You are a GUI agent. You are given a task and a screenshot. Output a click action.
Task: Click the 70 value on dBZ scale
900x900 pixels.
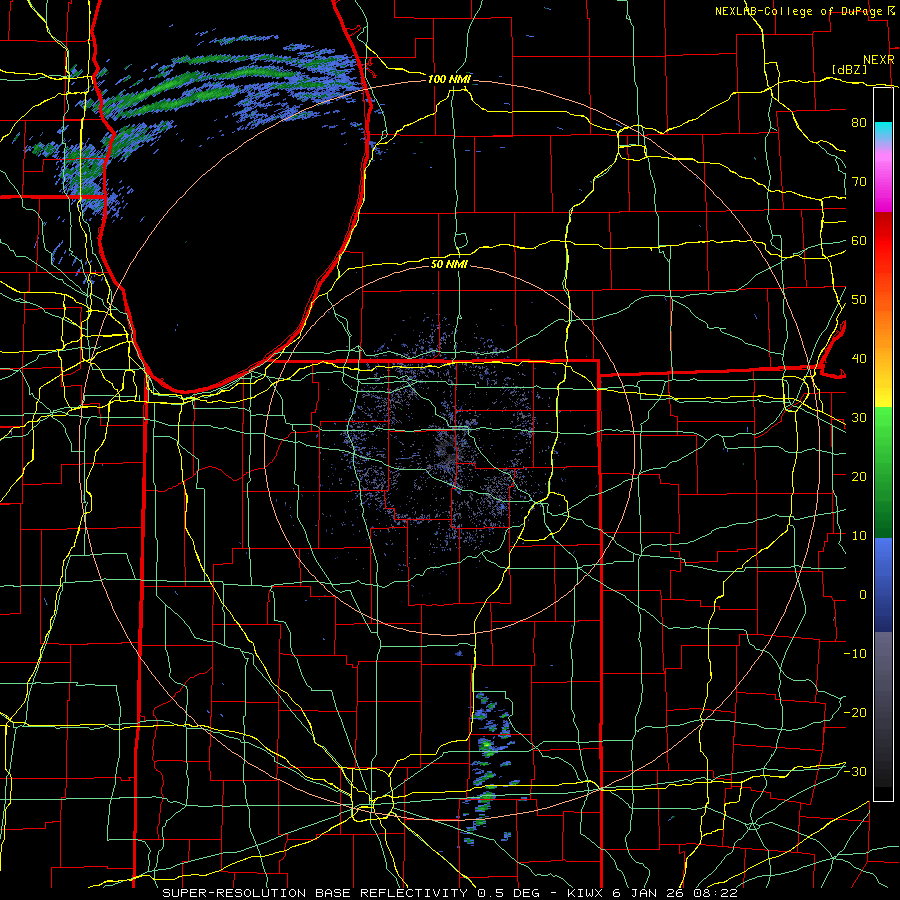(x=859, y=182)
